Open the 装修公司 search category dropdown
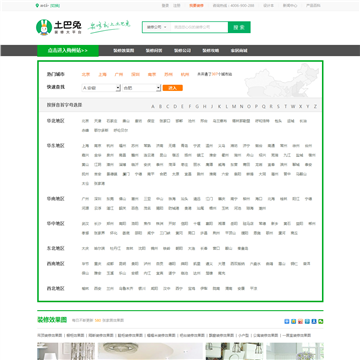Screen dimensions: 360x360 (157, 27)
